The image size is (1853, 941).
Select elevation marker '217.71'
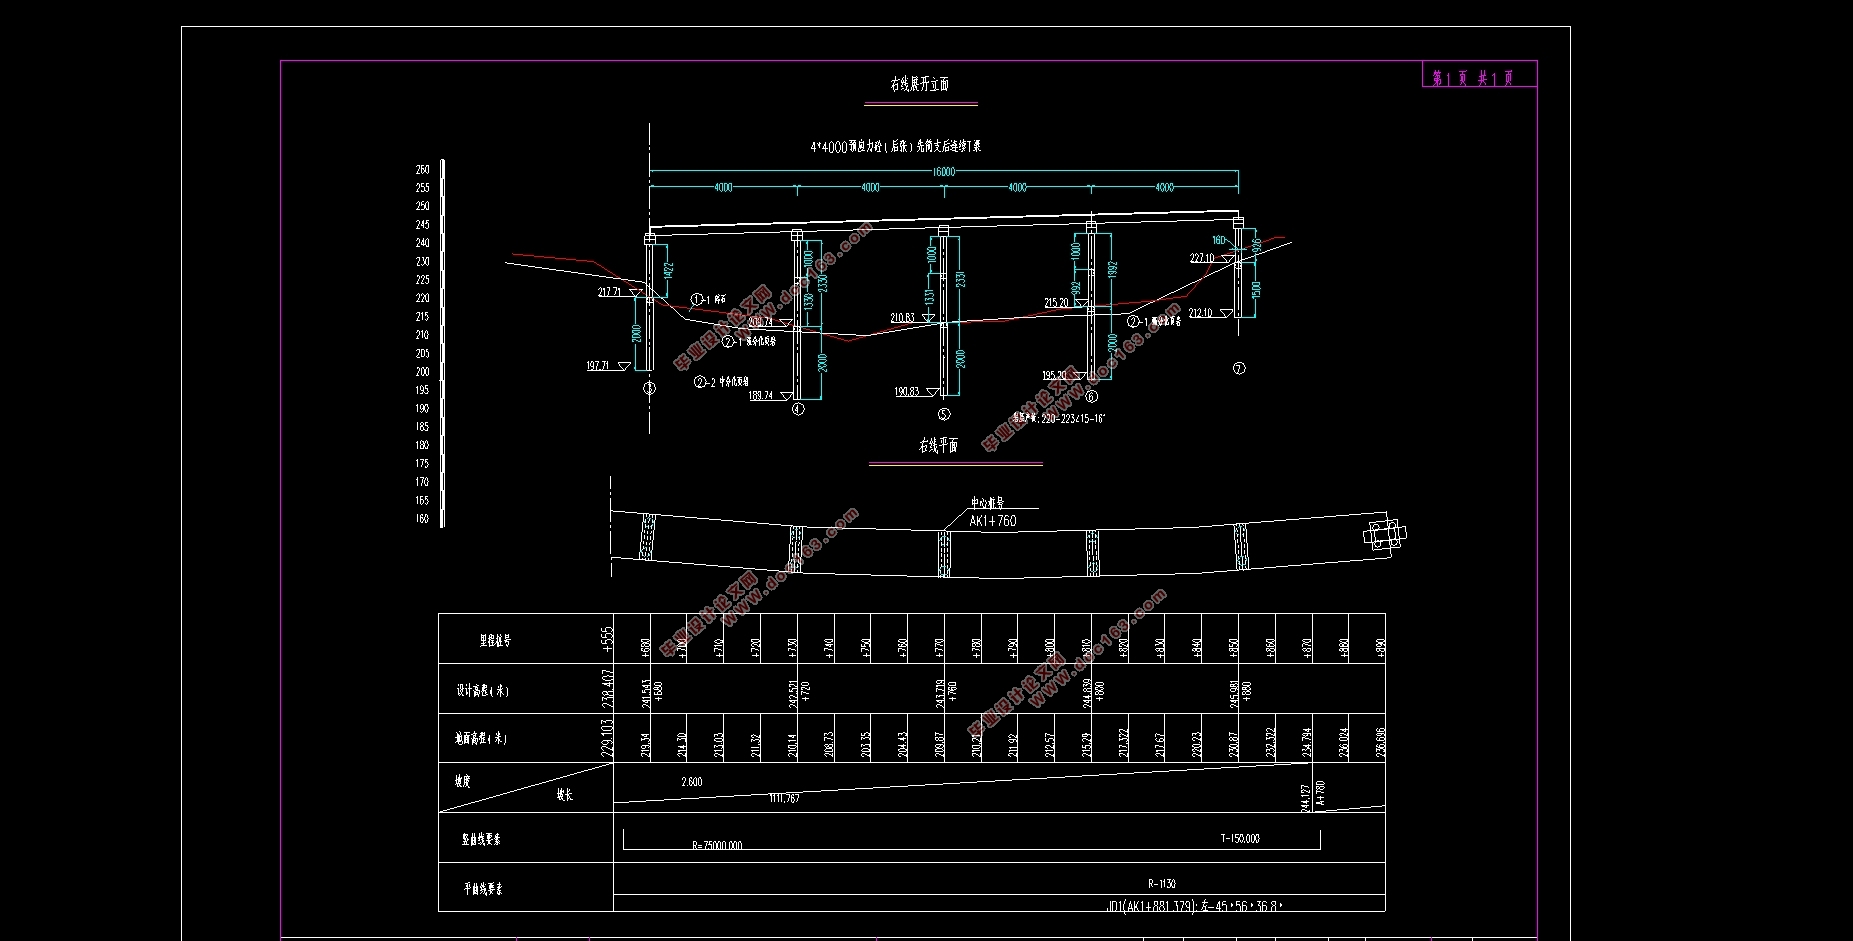click(609, 292)
